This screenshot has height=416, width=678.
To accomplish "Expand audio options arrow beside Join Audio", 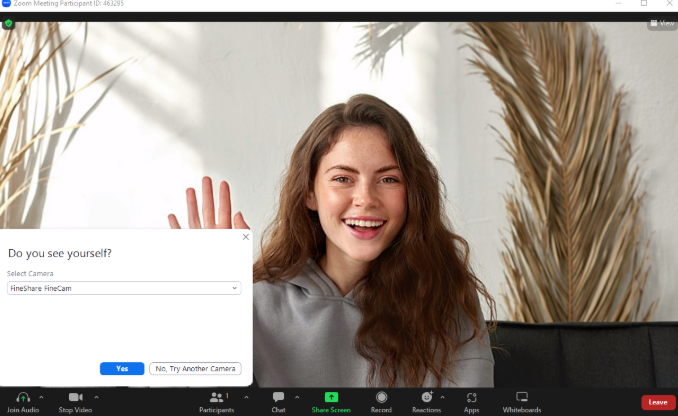I will coord(41,397).
